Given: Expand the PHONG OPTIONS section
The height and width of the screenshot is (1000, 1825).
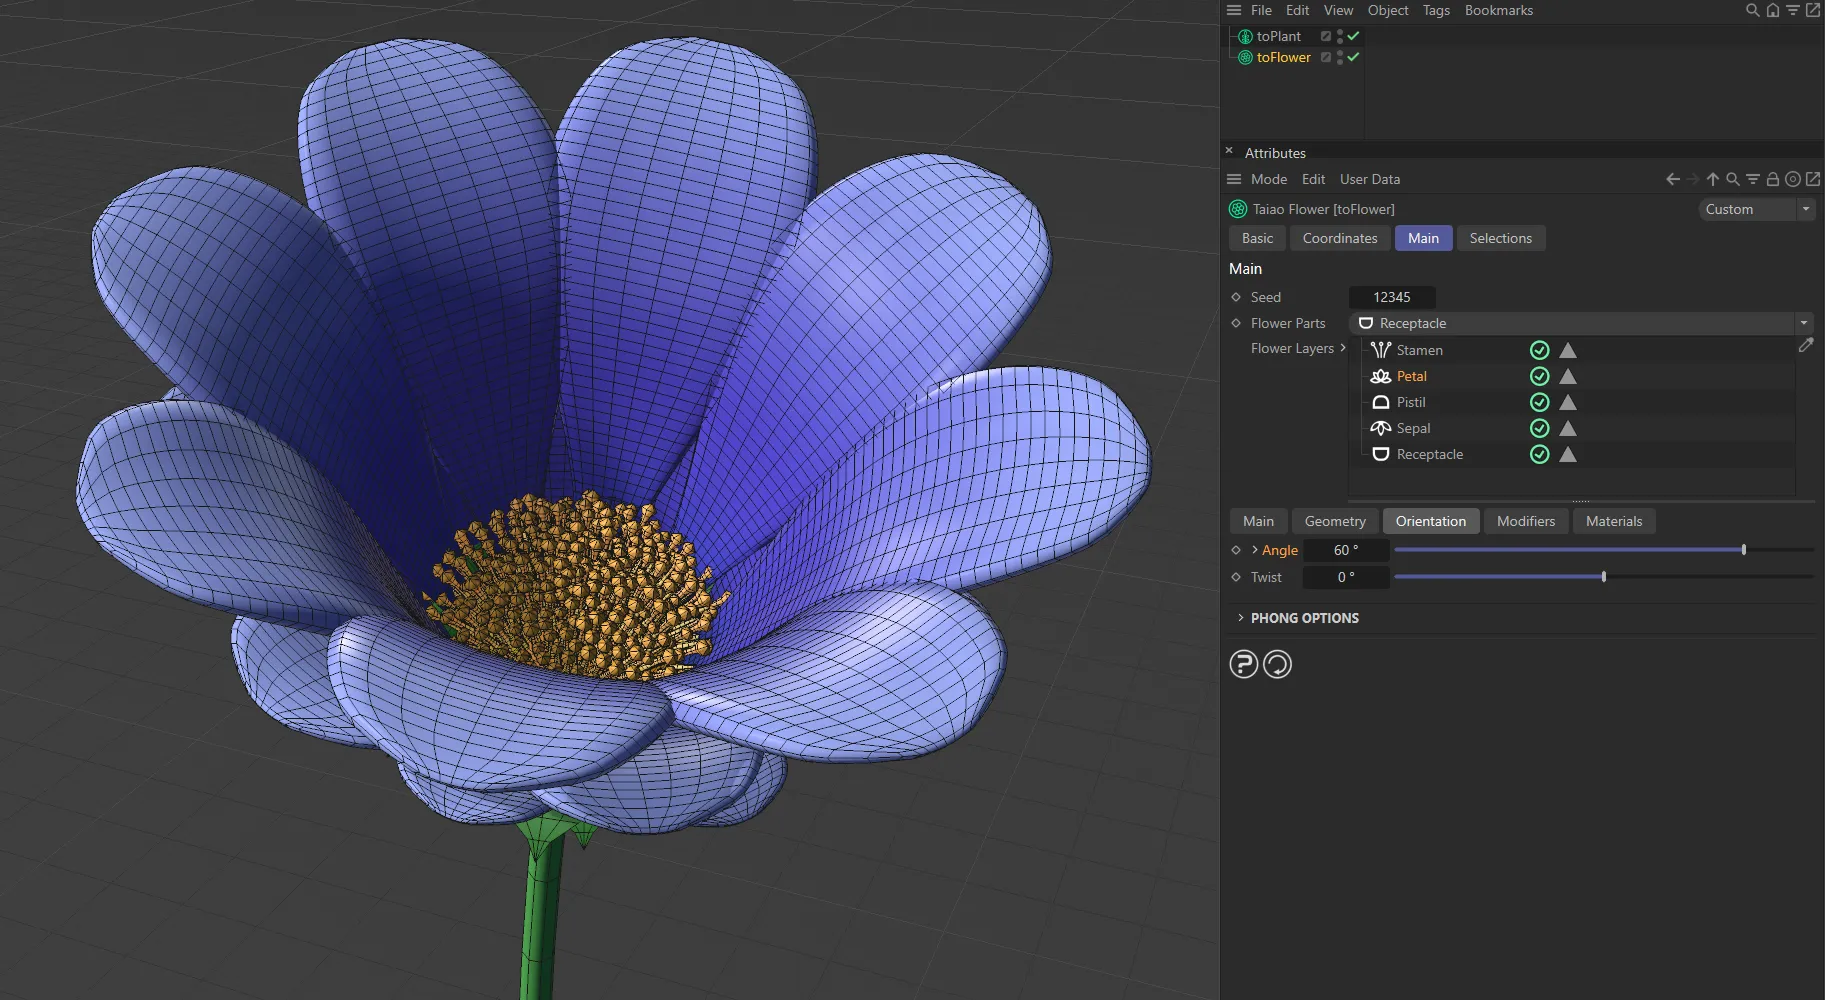Looking at the screenshot, I should 1304,617.
